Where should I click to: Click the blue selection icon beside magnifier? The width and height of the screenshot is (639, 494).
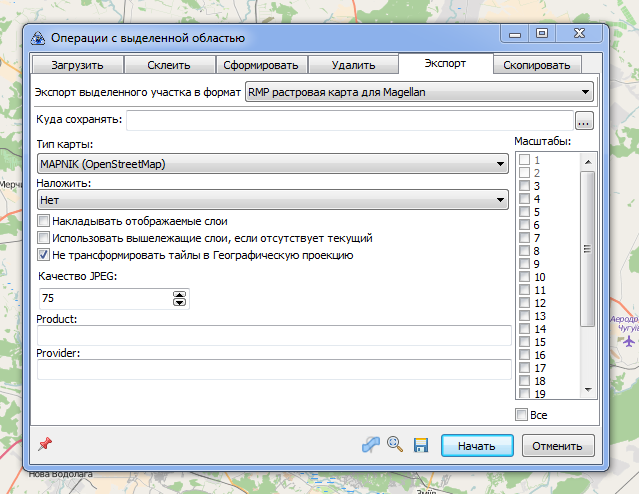click(x=371, y=445)
